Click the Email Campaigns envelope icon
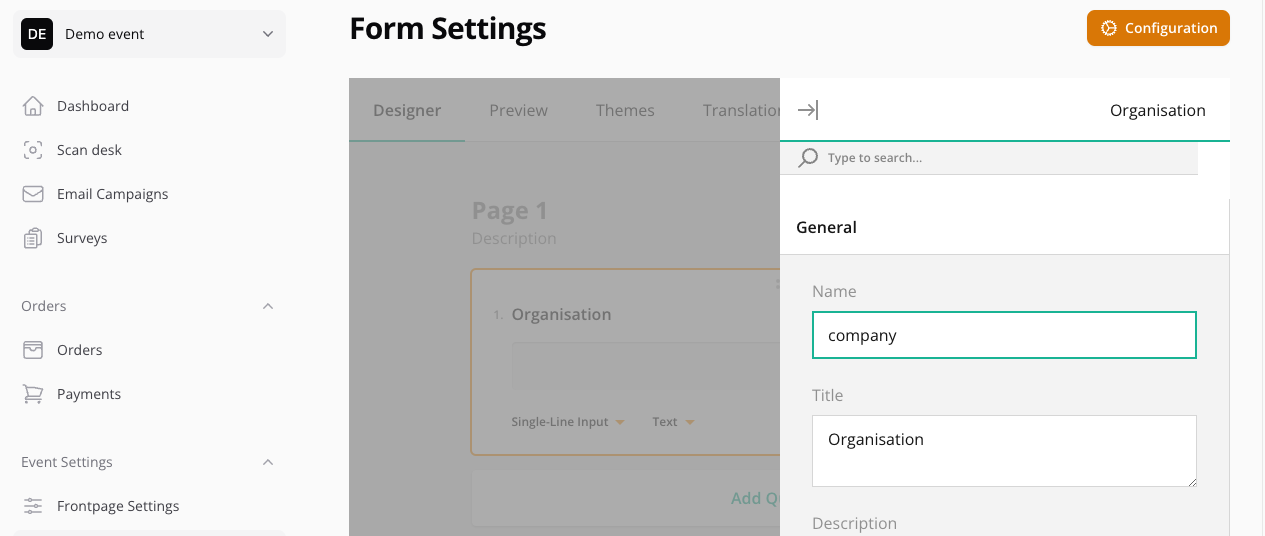Viewport: 1265px width, 536px height. 33,194
